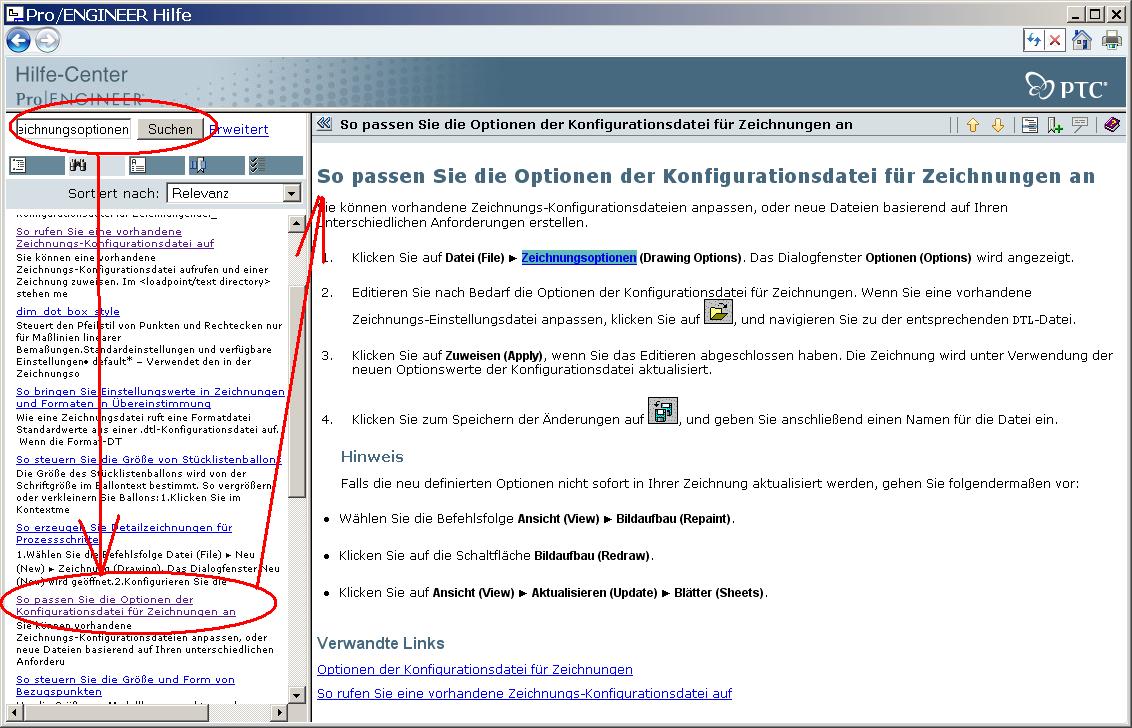Click results list scroll down arrow
Viewport: 1132px width, 728px height.
pyautogui.click(x=296, y=695)
